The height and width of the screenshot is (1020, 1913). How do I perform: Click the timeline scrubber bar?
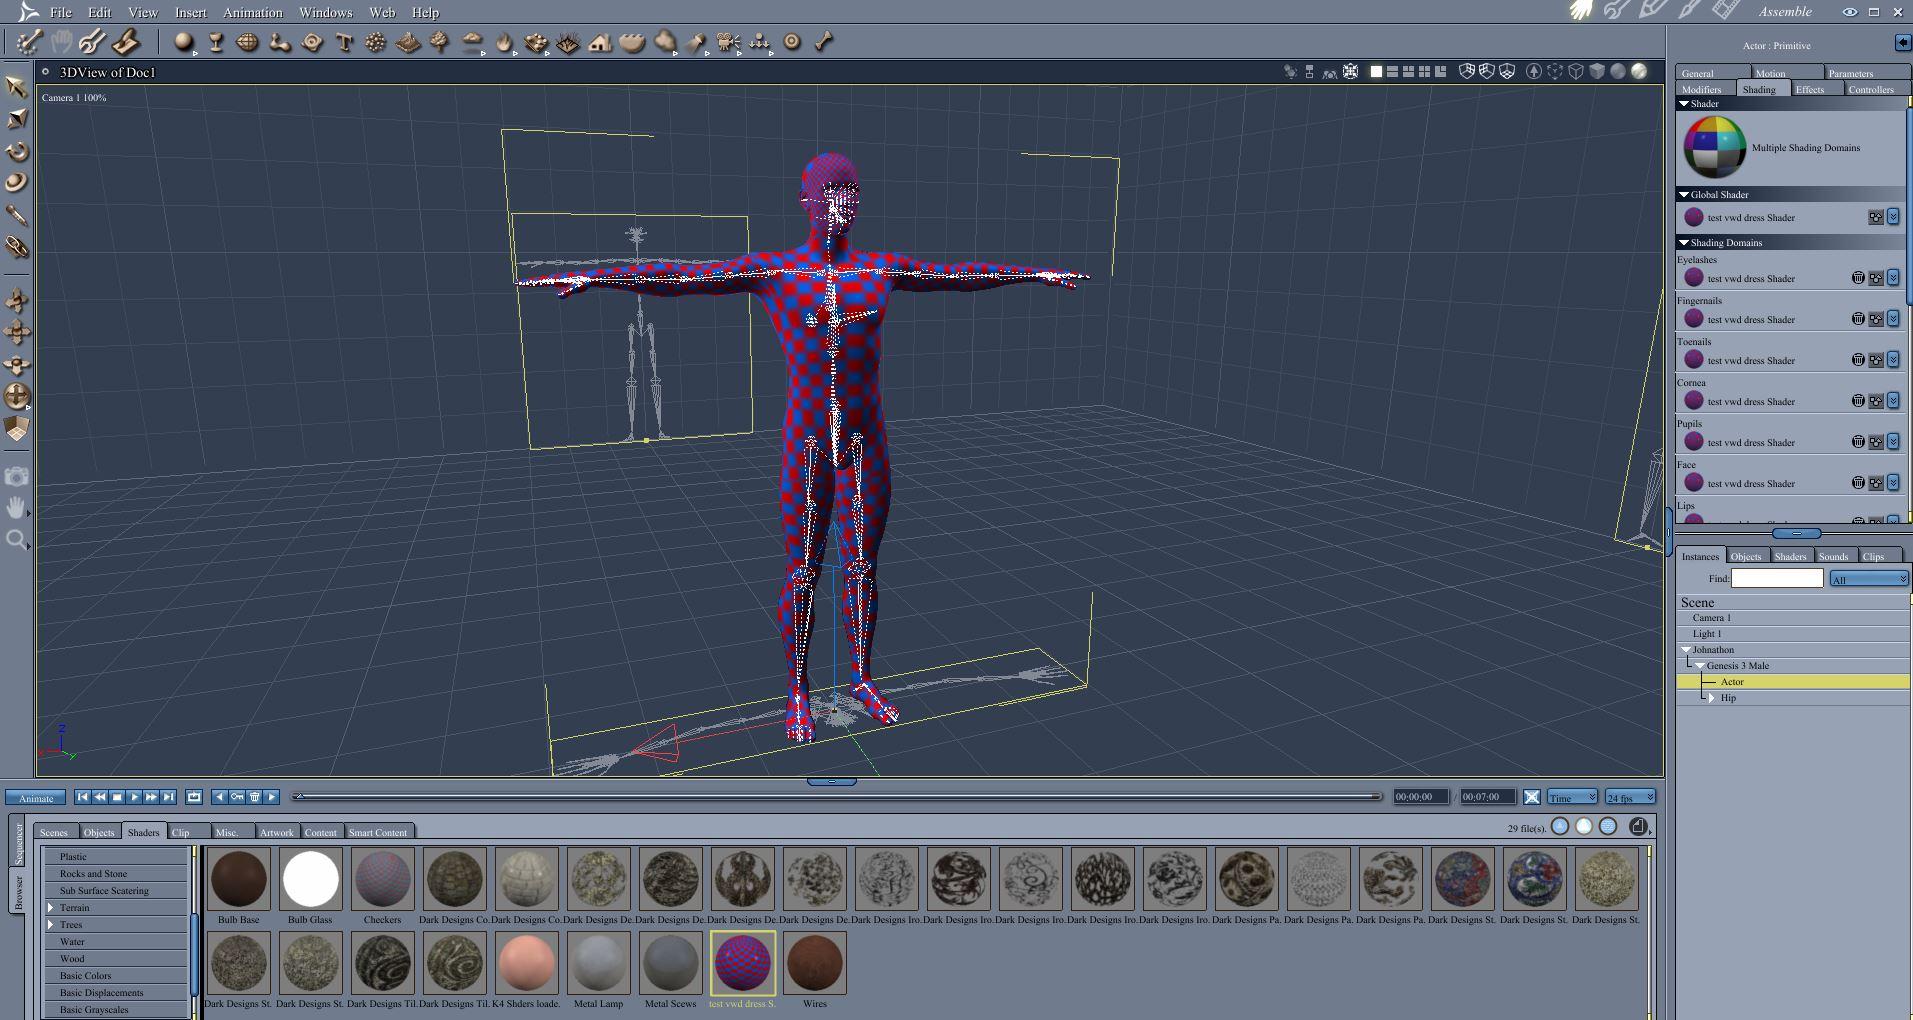click(838, 797)
